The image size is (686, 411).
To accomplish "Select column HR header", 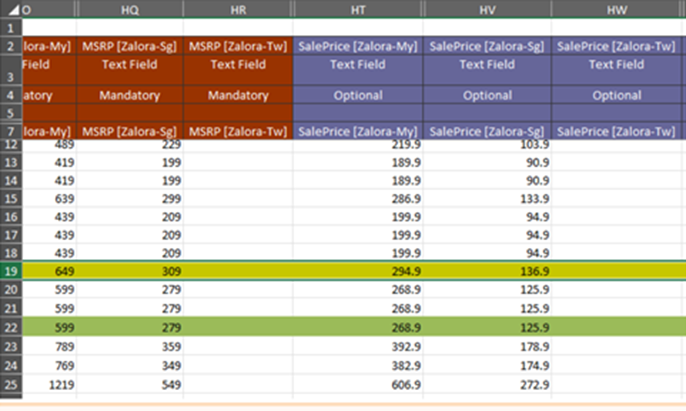I will point(238,9).
